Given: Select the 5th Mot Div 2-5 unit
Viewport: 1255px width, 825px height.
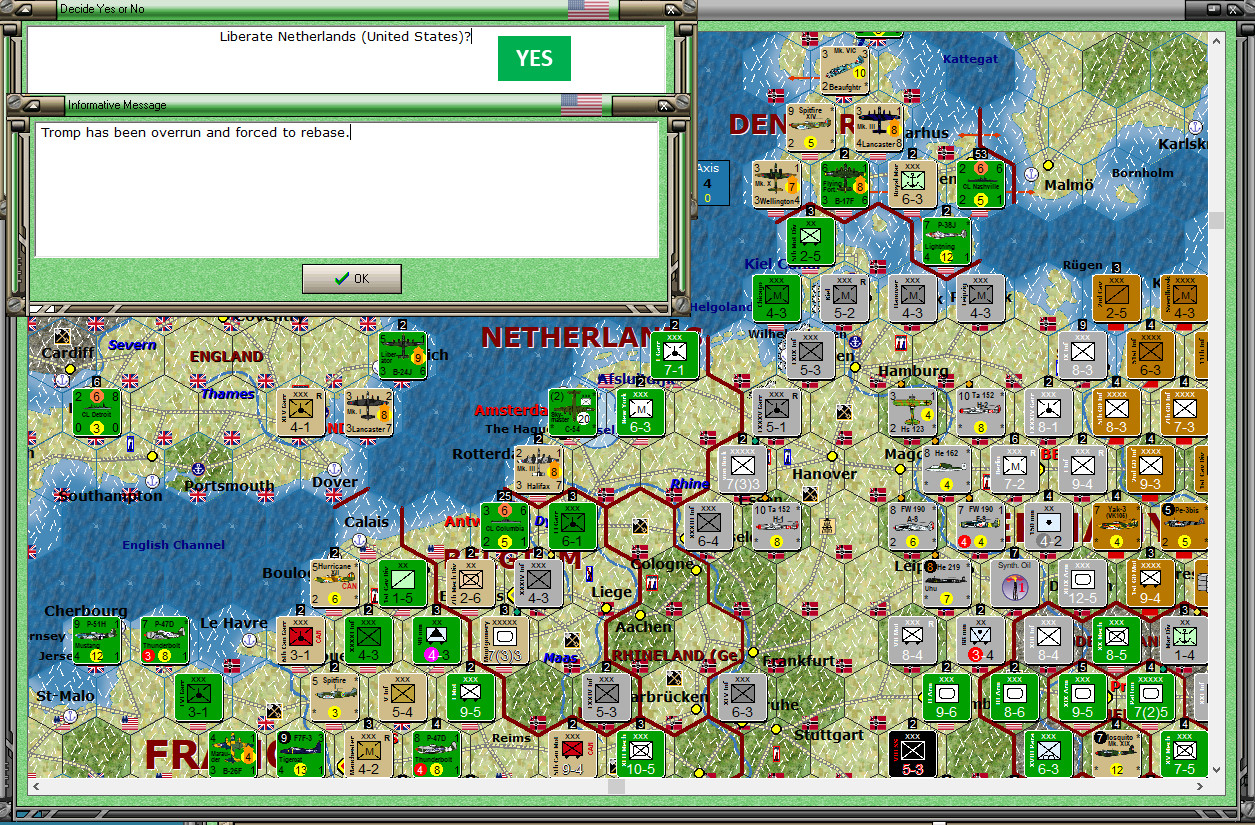Looking at the screenshot, I should coord(811,240).
